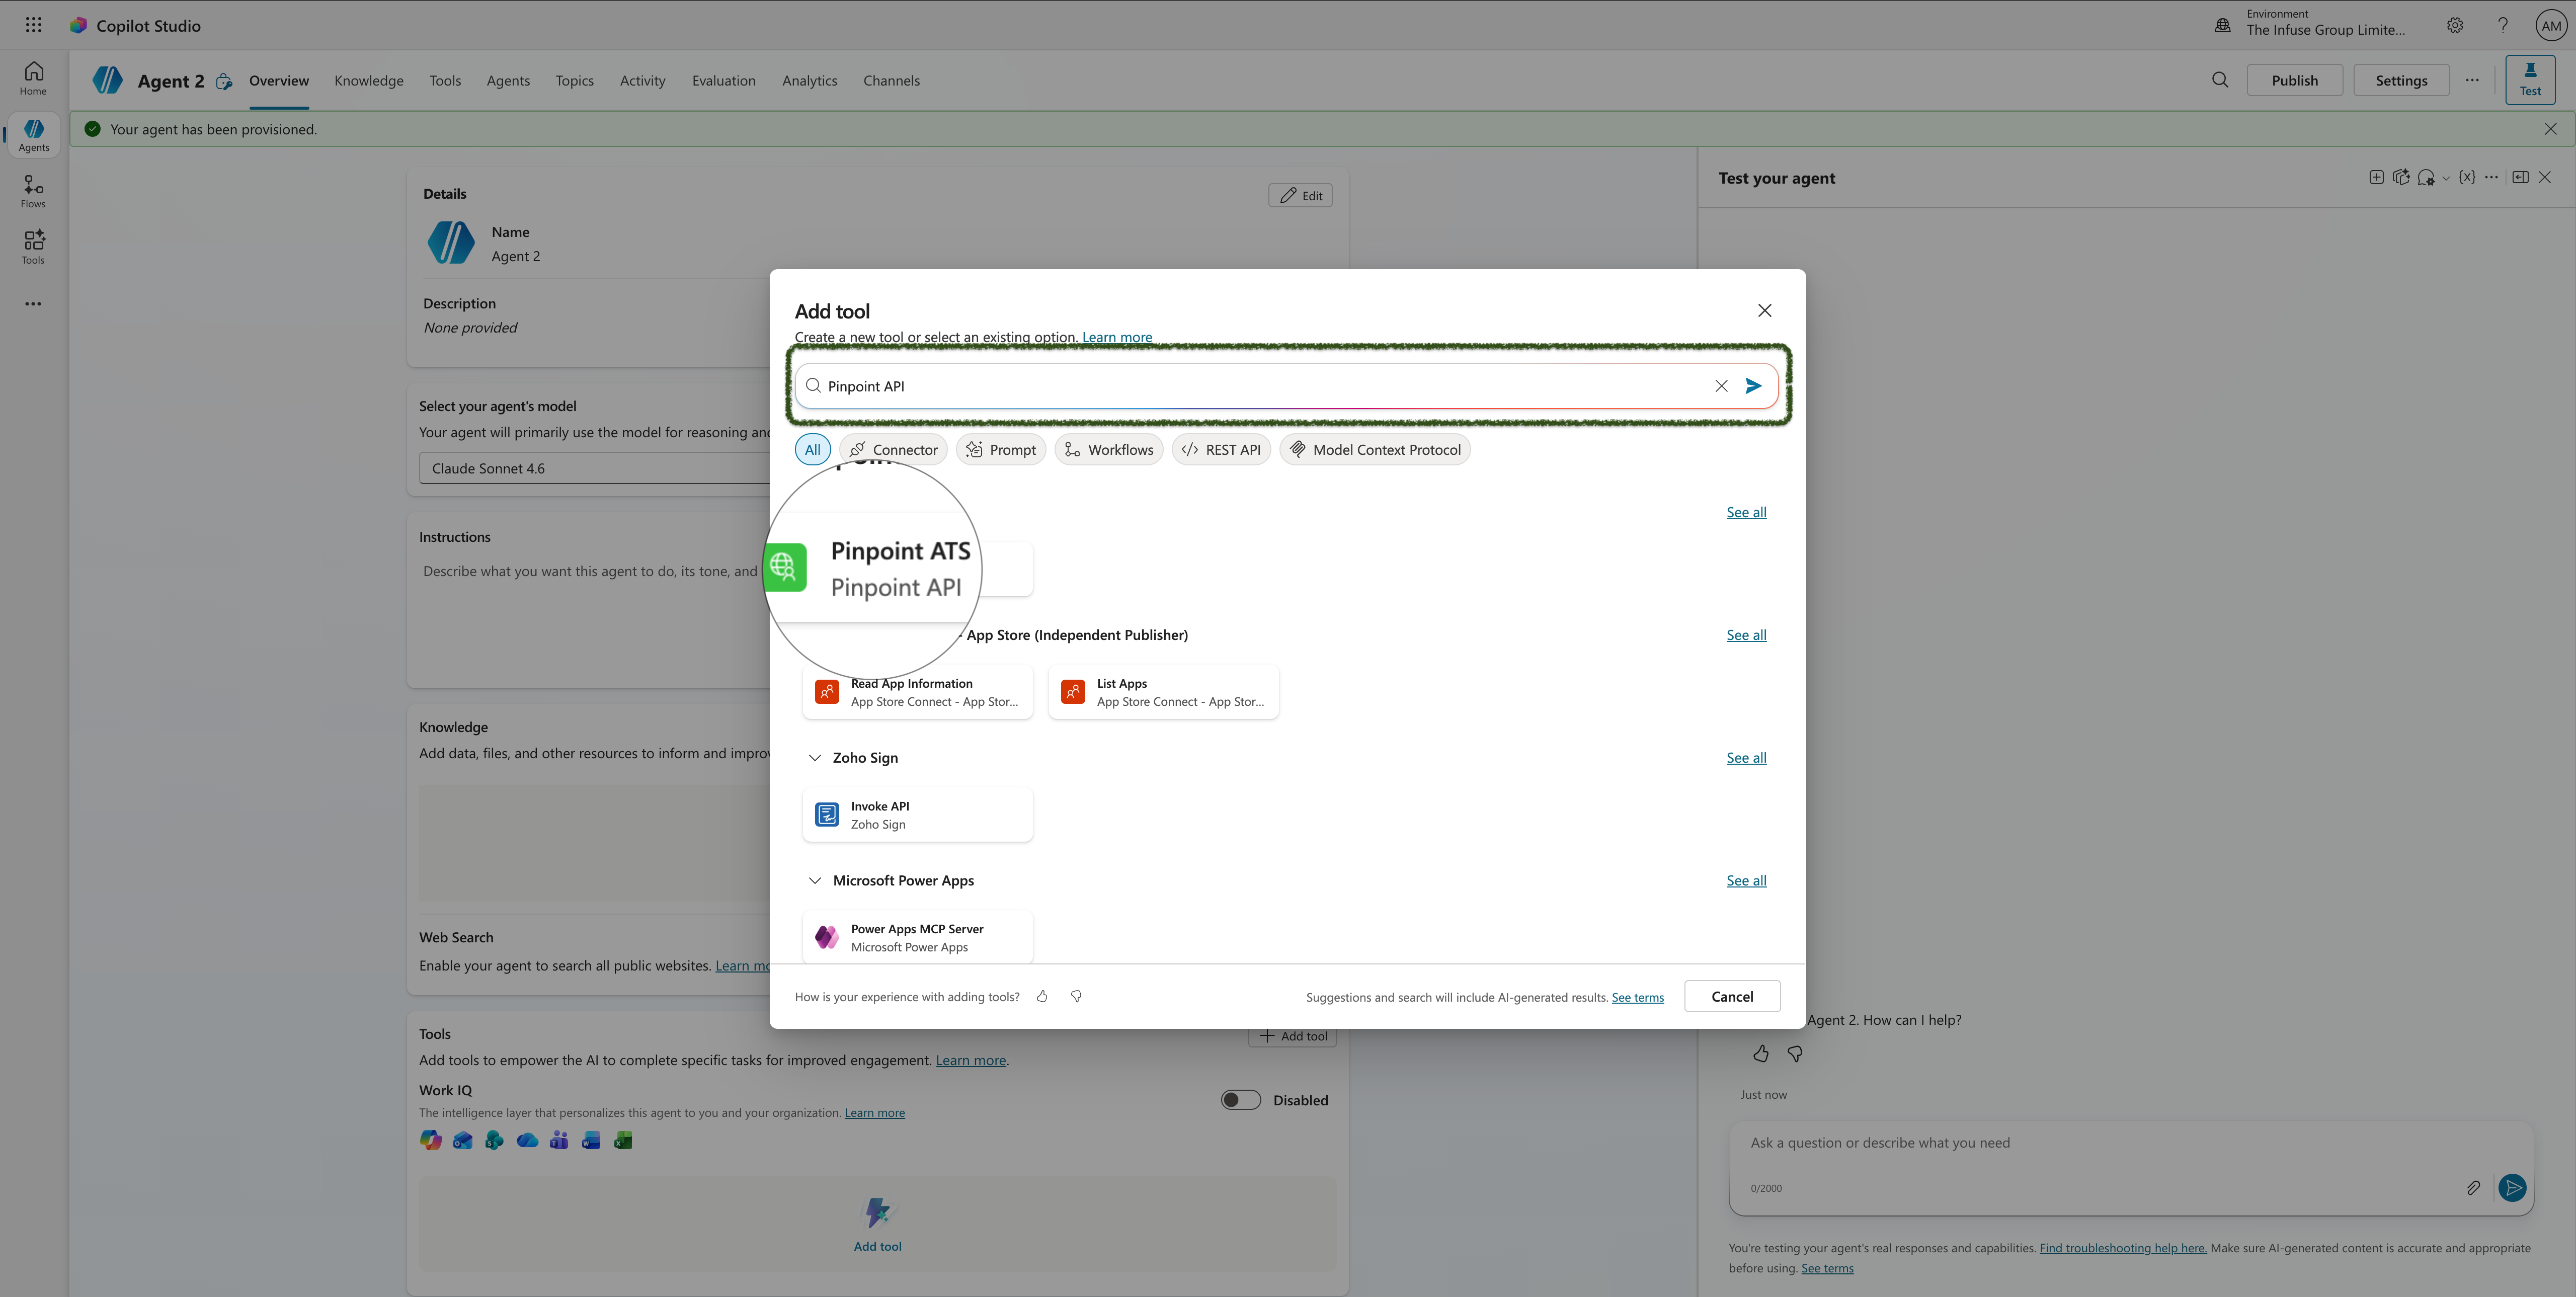The image size is (2576, 1297).
Task: Open the settings gear in header
Action: coord(2455,25)
